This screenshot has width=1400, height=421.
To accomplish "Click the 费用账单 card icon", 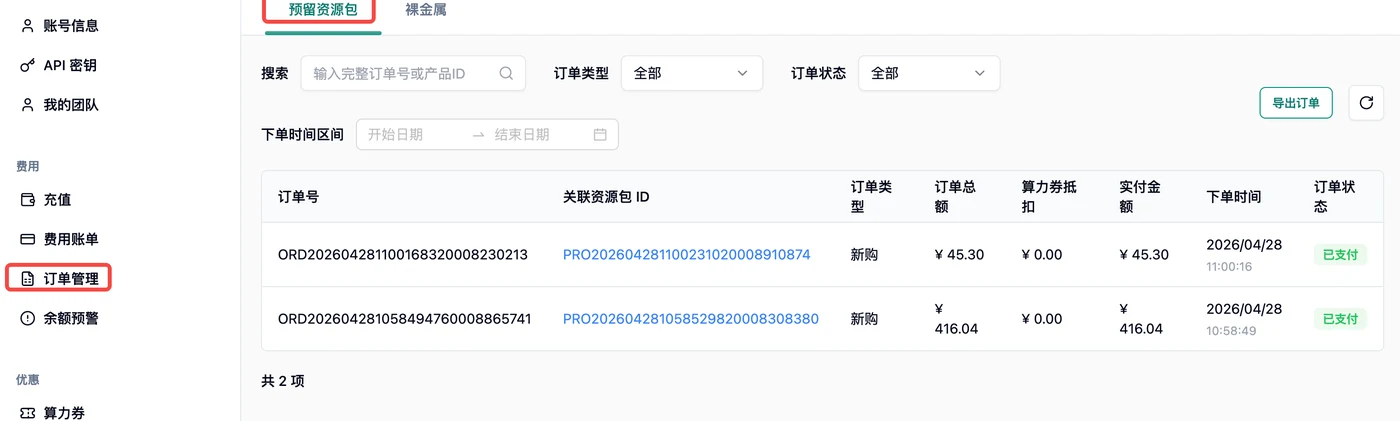I will pyautogui.click(x=28, y=239).
